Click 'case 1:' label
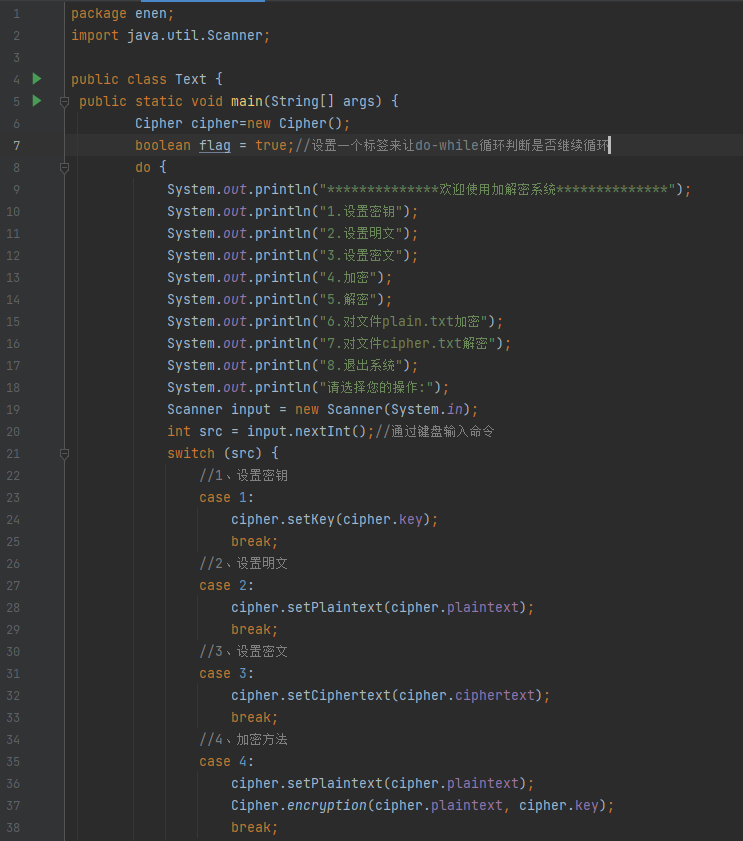The height and width of the screenshot is (841, 743). (226, 497)
